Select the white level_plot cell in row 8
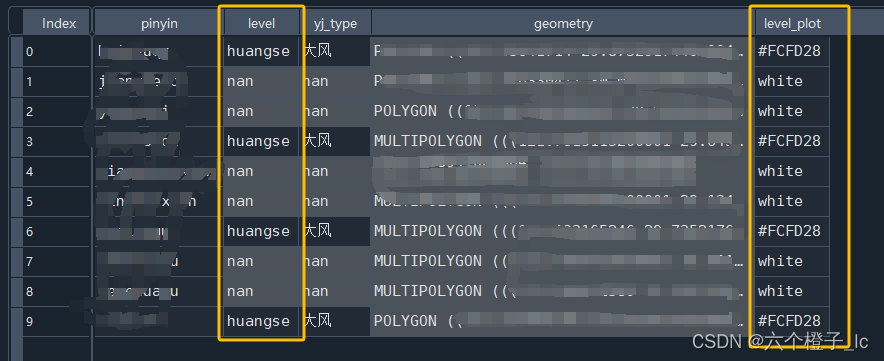 [792, 291]
